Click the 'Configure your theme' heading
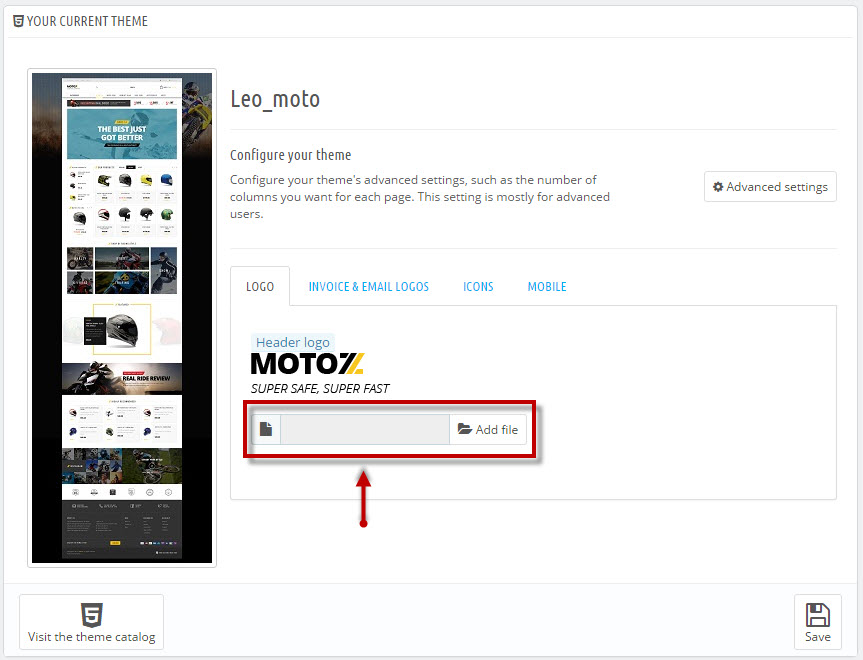863x660 pixels. pyautogui.click(x=291, y=155)
